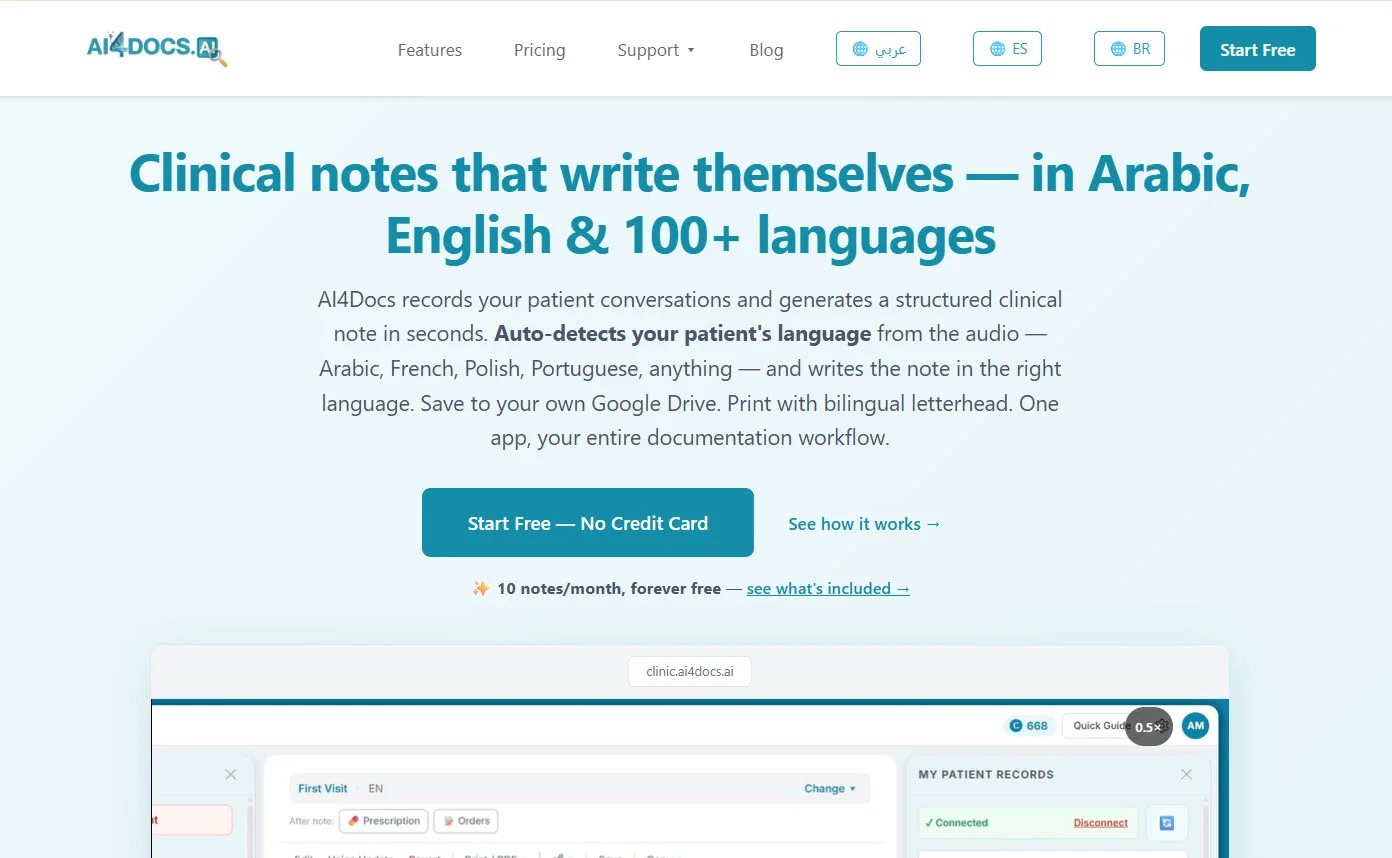Close the My Patient Records panel
The width and height of the screenshot is (1392, 858).
tap(1186, 774)
